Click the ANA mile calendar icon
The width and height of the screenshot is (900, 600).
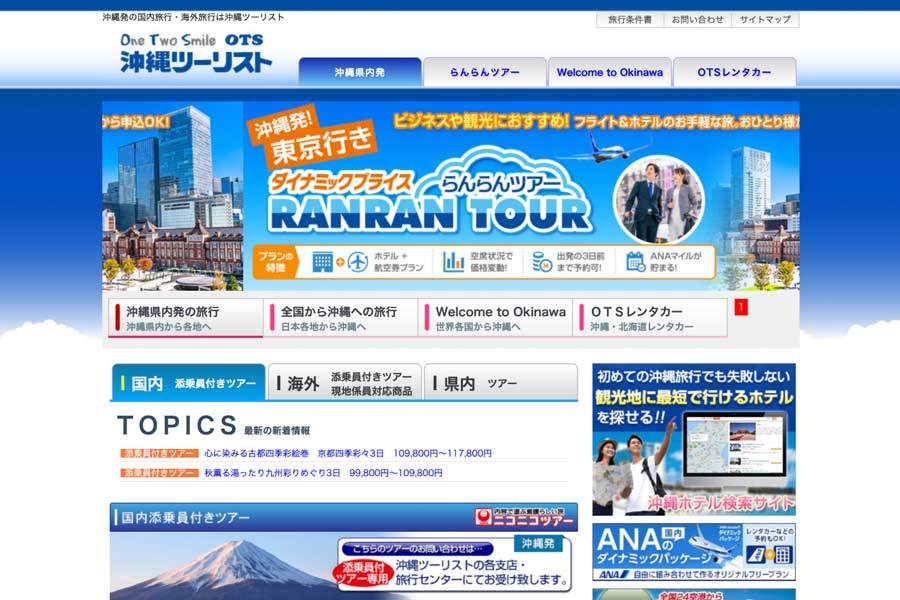click(x=635, y=262)
